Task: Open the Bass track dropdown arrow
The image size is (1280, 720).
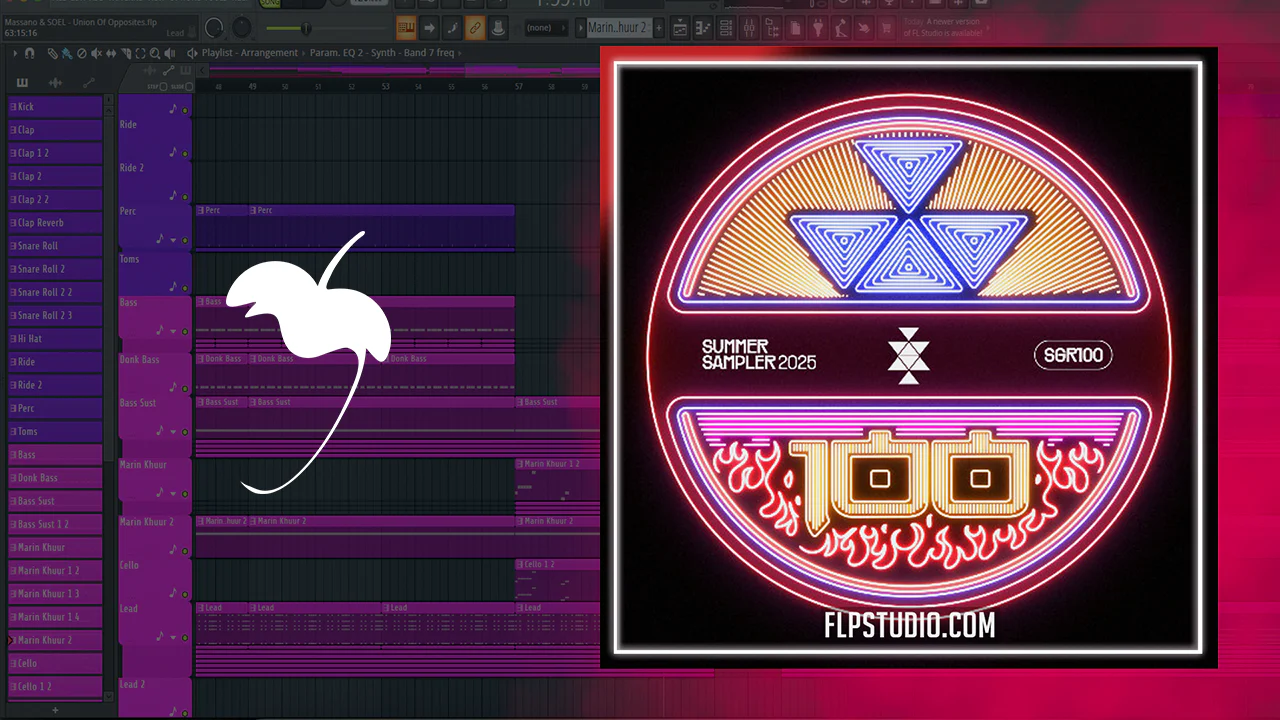Action: 172,331
